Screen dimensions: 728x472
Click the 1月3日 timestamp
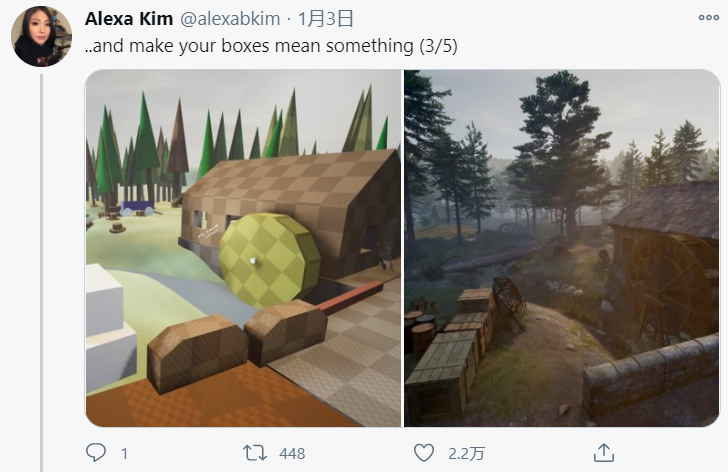pyautogui.click(x=325, y=19)
